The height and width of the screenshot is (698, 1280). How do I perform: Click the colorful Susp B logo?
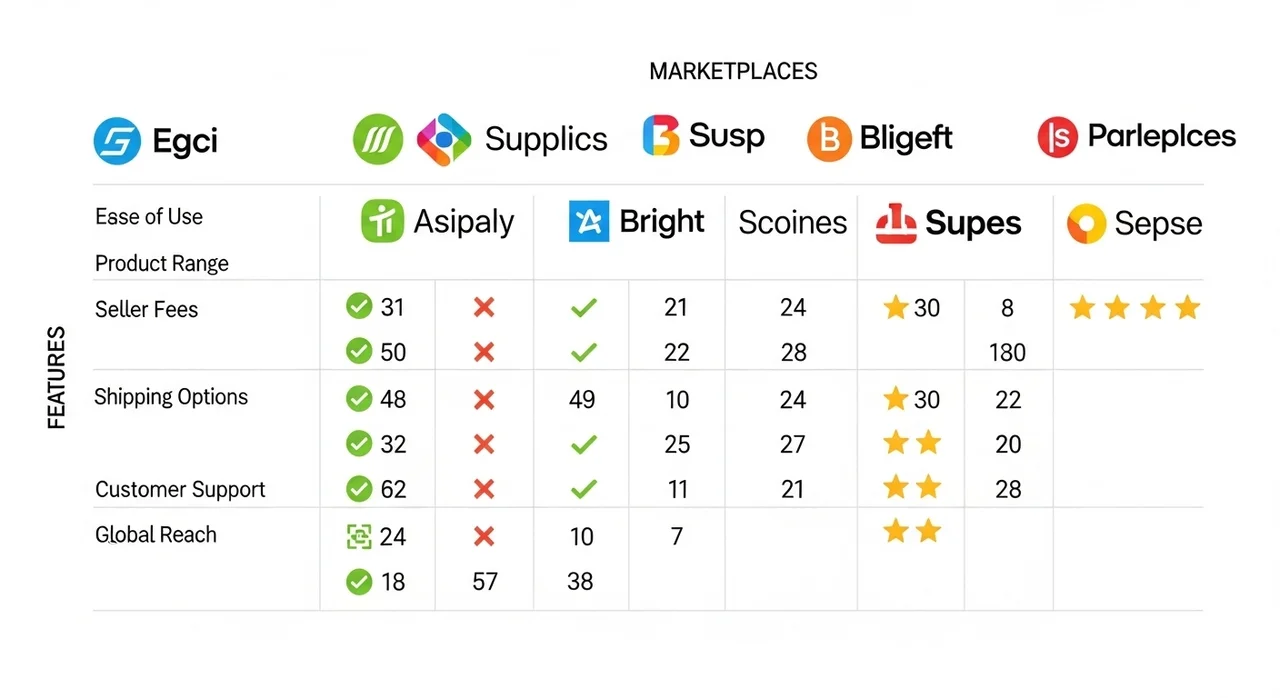click(x=660, y=136)
